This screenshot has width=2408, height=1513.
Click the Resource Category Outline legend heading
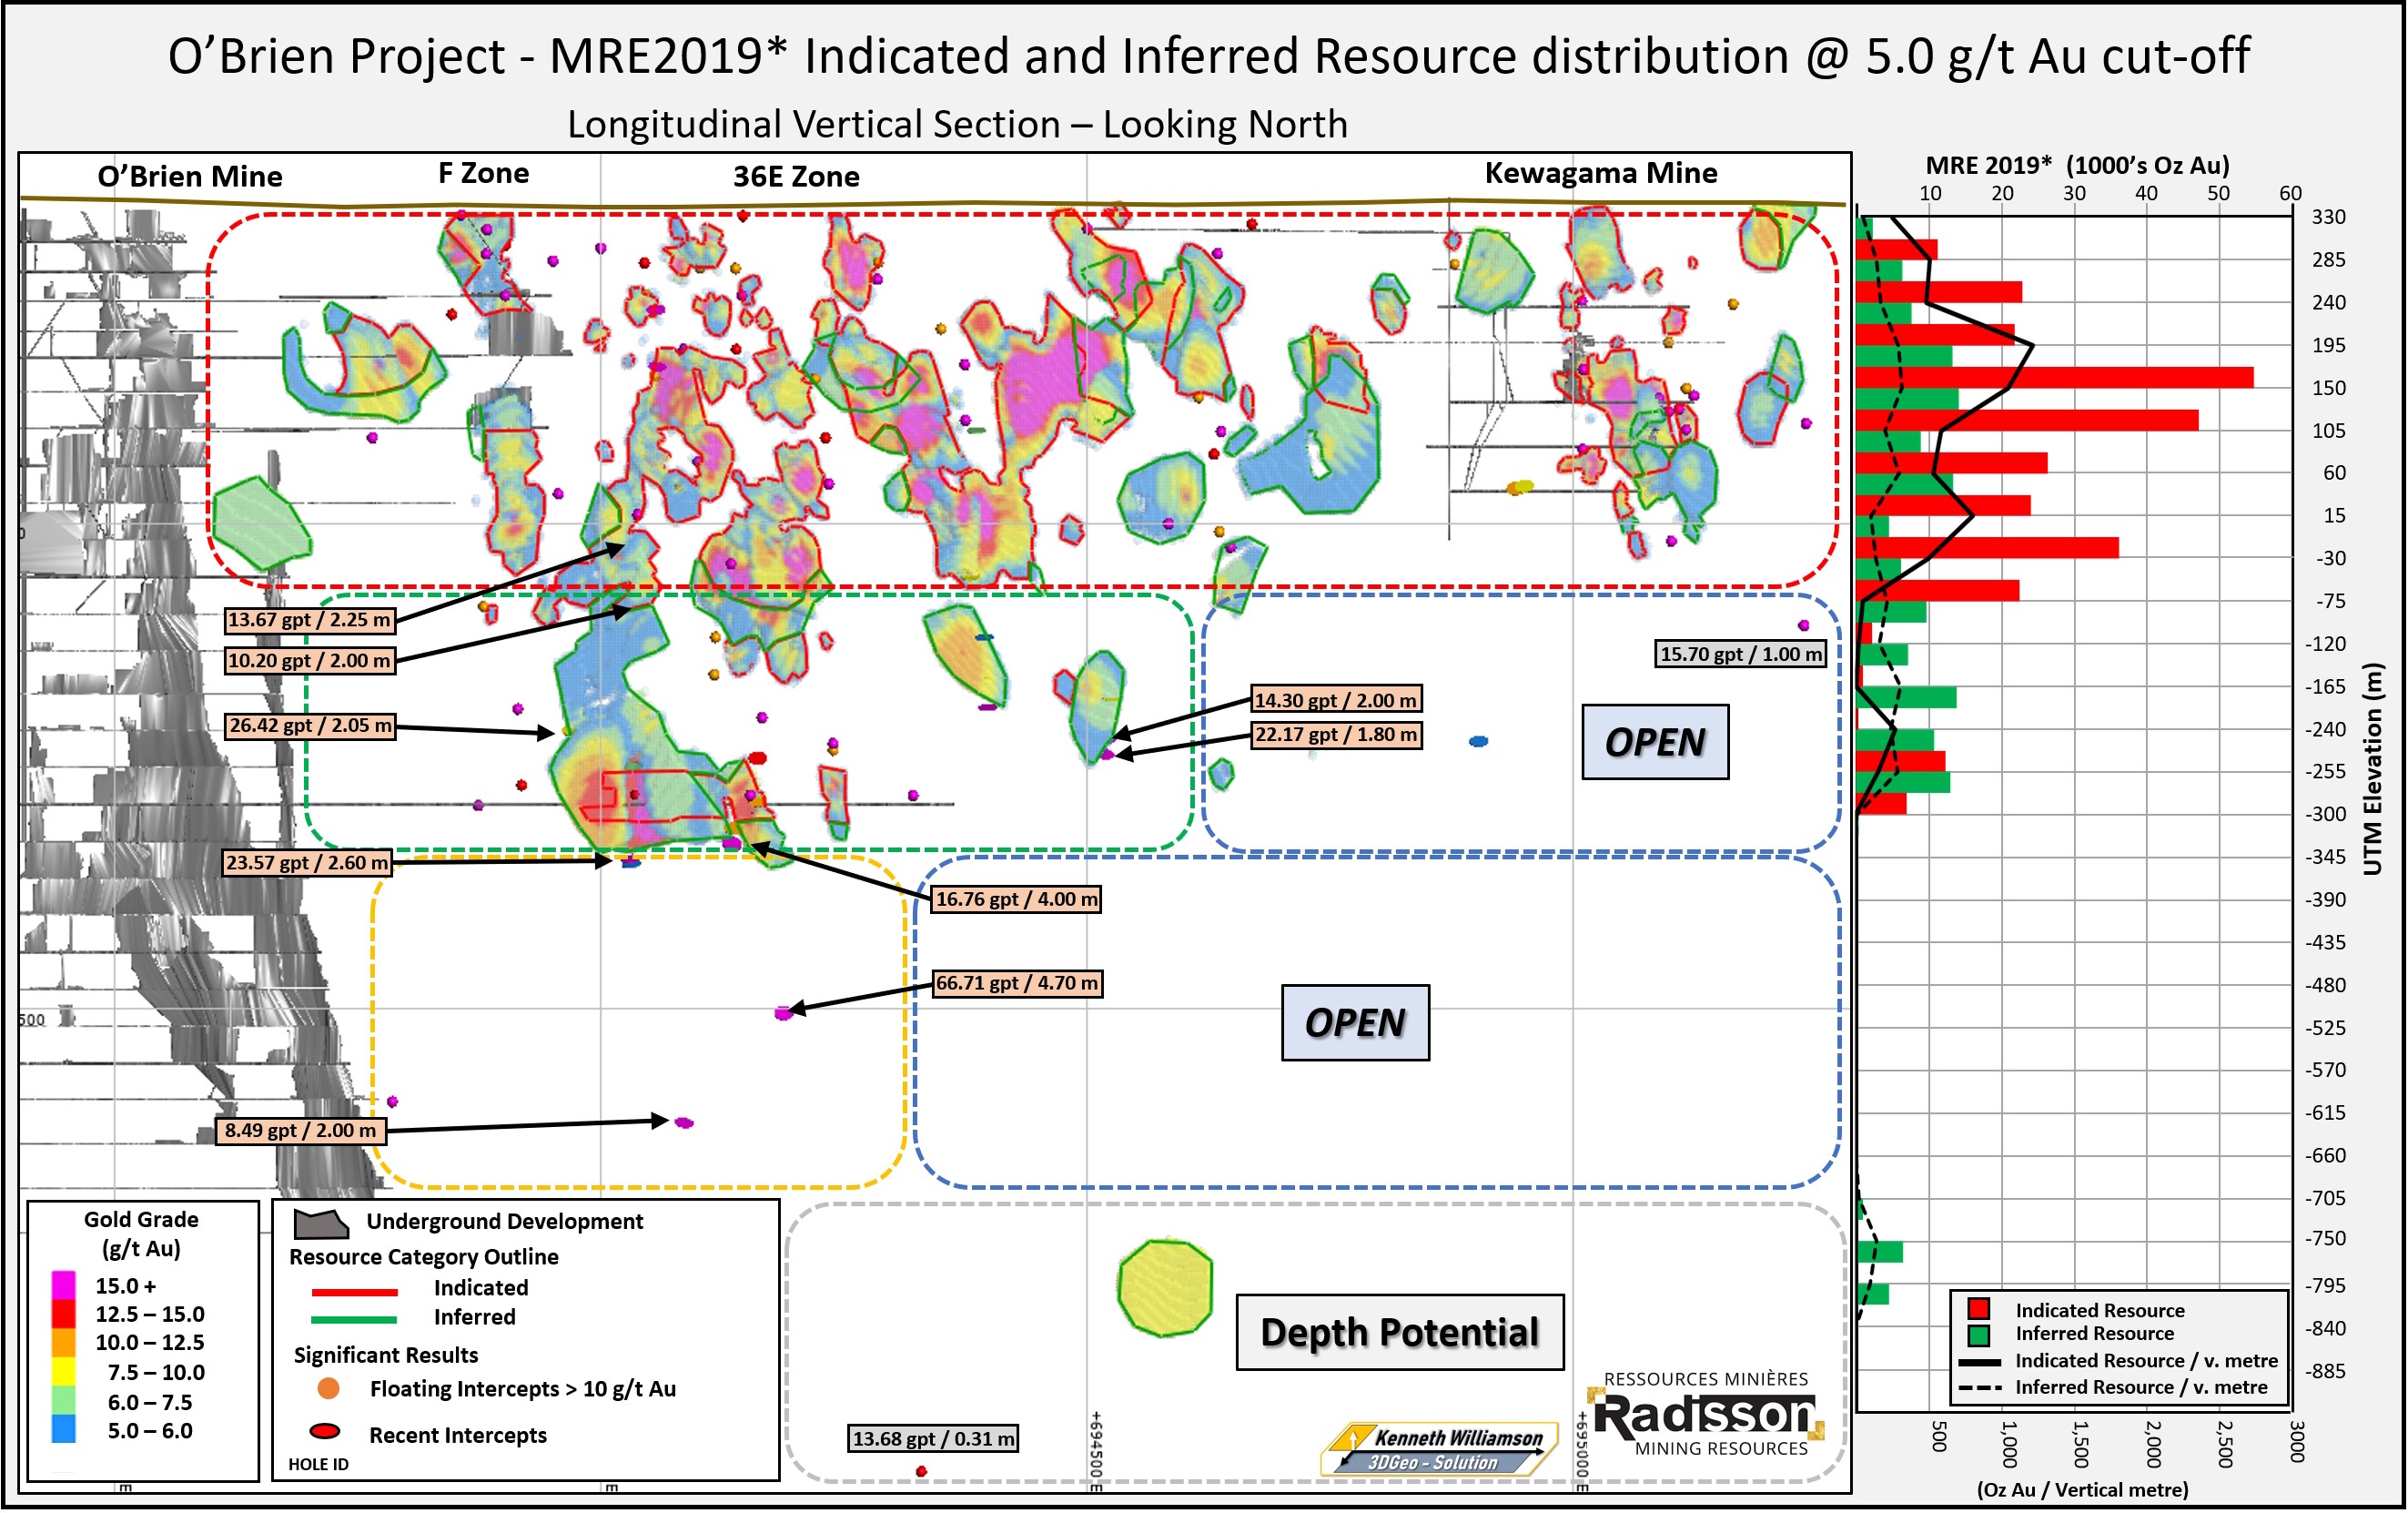click(424, 1257)
